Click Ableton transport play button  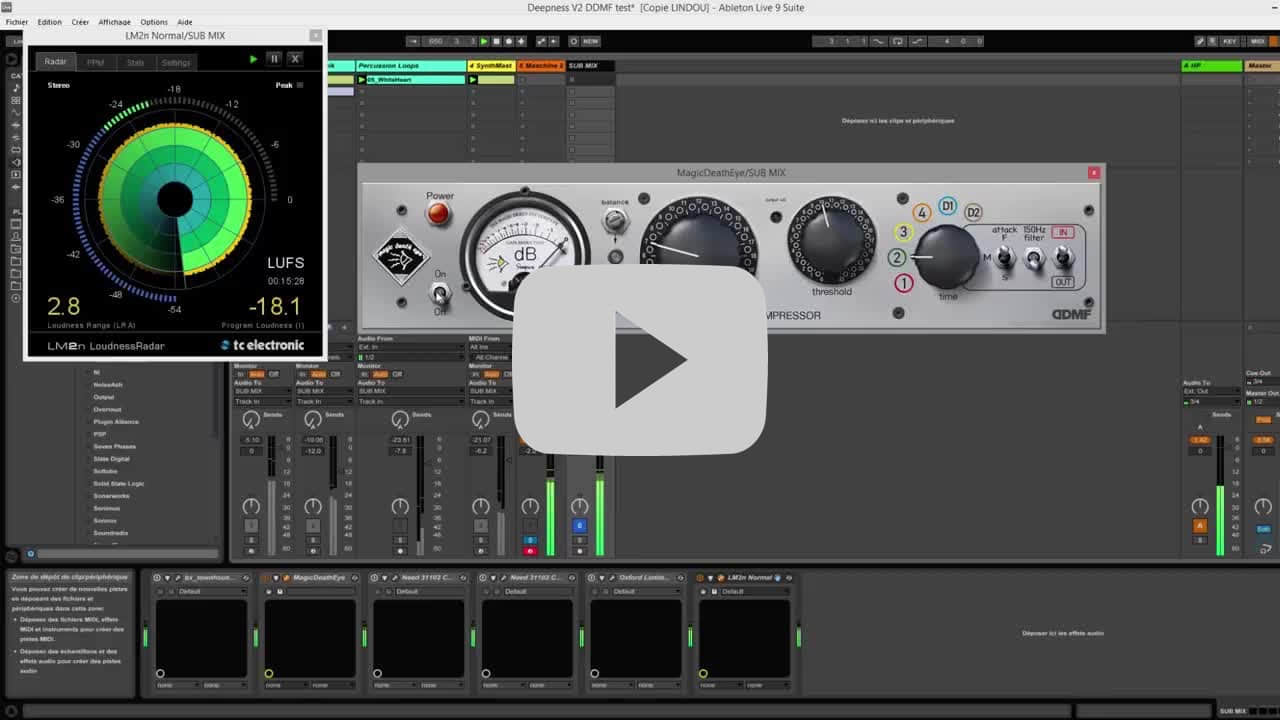coord(485,41)
